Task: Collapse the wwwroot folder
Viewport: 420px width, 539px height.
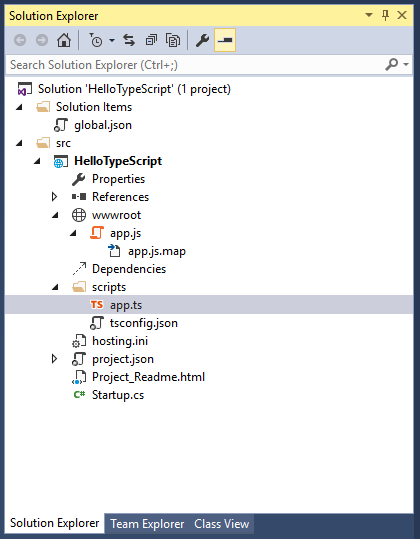Action: pos(55,215)
